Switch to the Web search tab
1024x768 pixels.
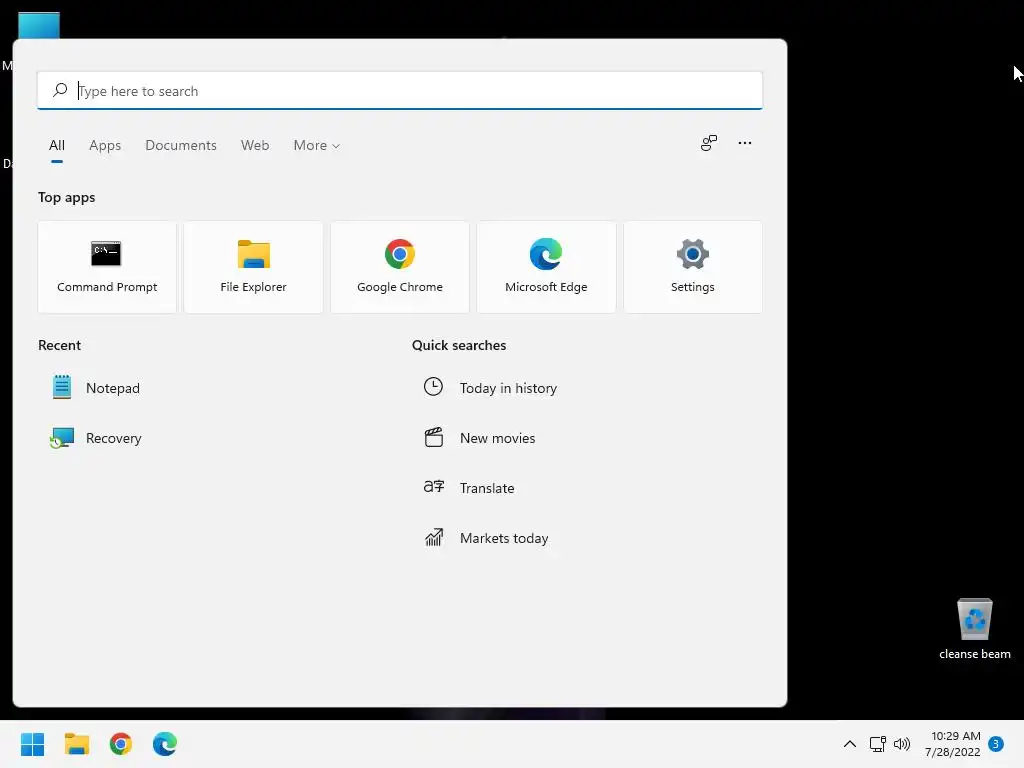255,146
